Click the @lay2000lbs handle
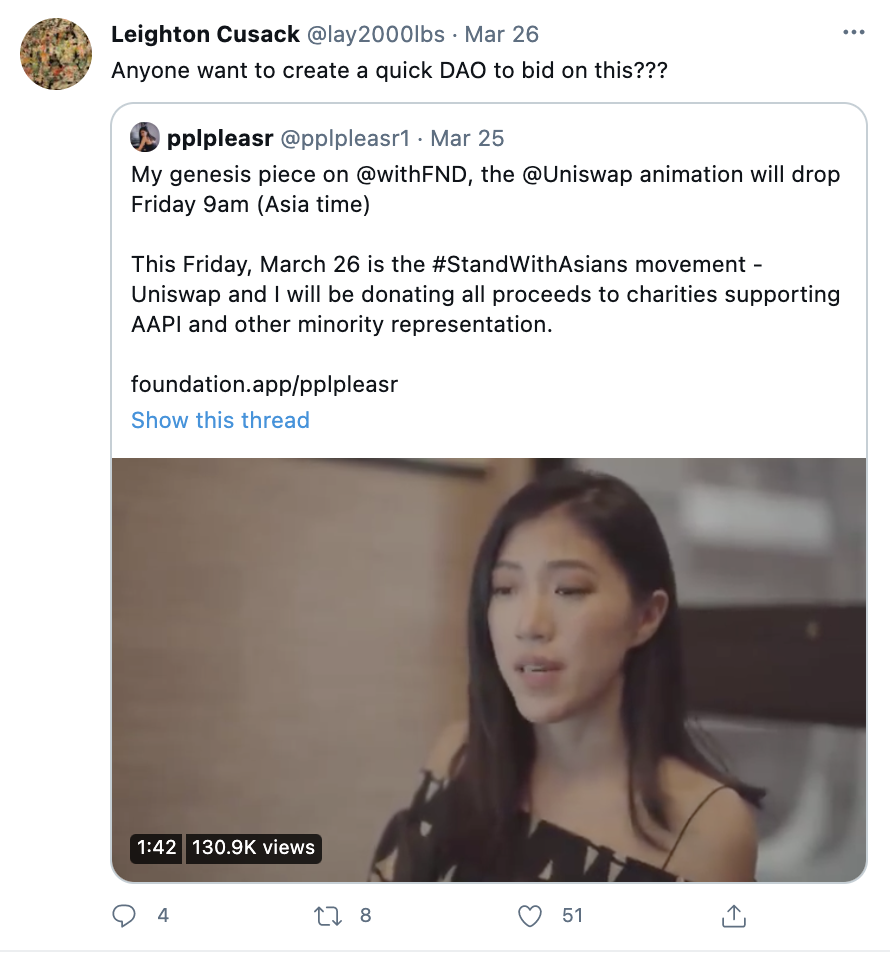Screen dimensions: 890x960 (x=375, y=34)
